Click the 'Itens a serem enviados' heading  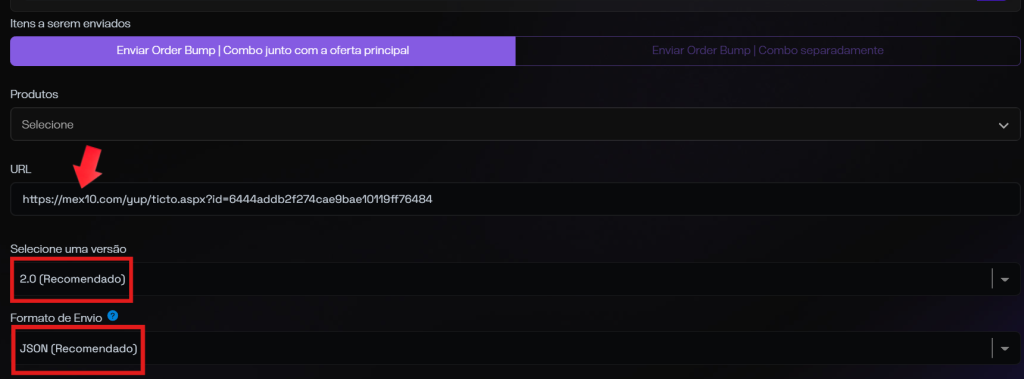tap(70, 24)
